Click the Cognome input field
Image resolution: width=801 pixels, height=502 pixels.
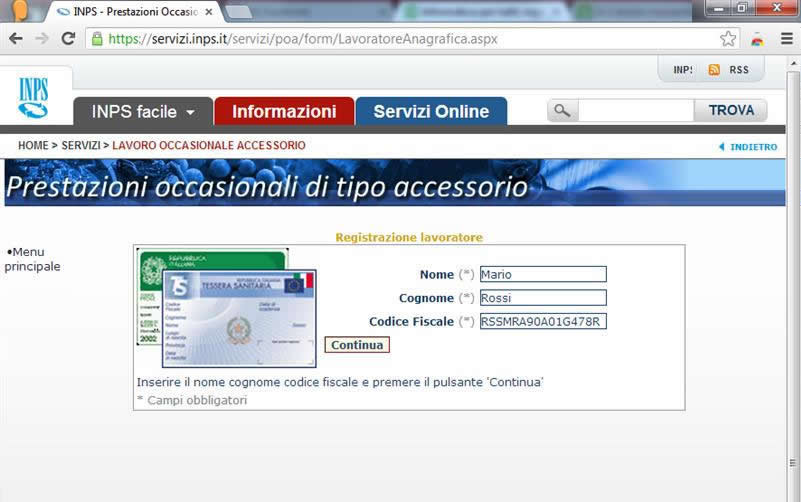(543, 298)
